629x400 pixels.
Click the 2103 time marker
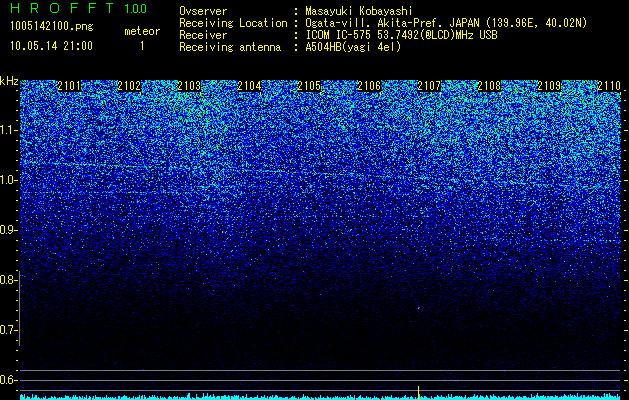189,86
